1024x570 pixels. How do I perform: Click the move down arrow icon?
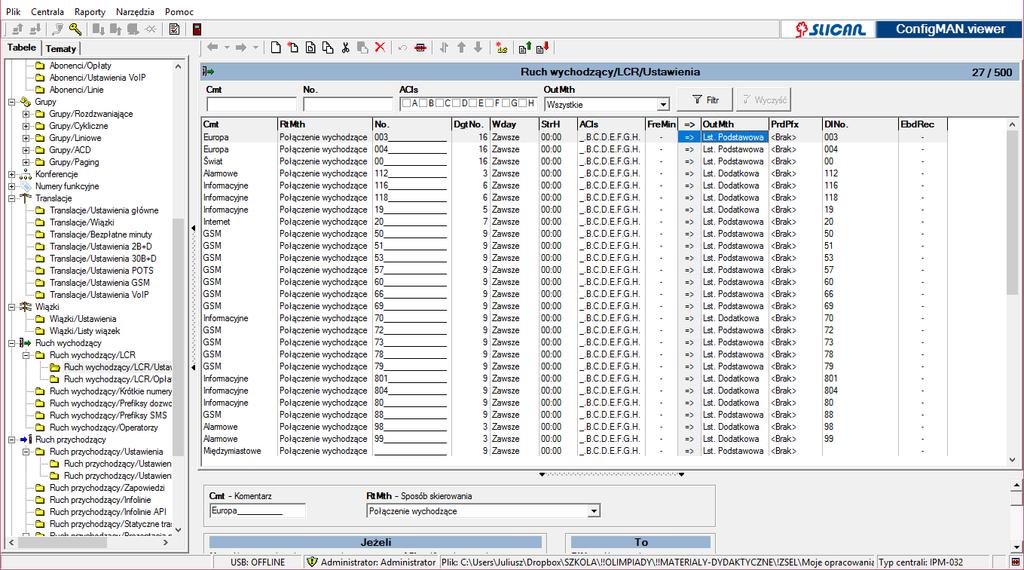coord(479,48)
